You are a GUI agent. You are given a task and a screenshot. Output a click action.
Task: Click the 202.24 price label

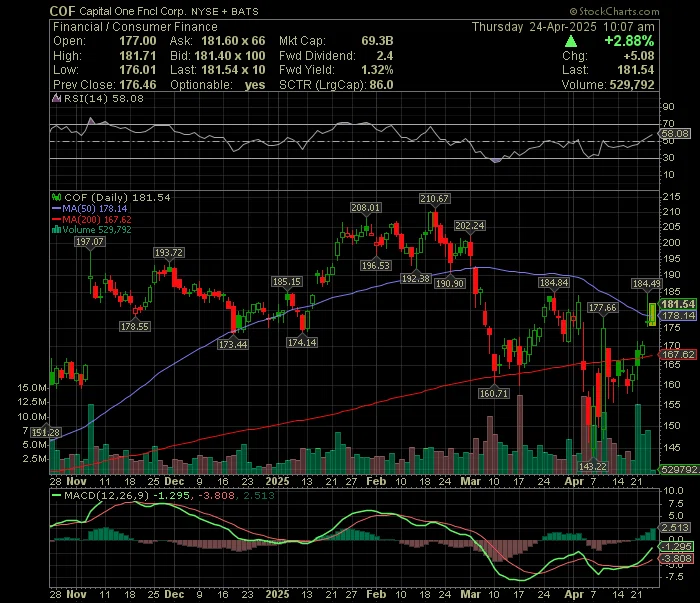(469, 226)
